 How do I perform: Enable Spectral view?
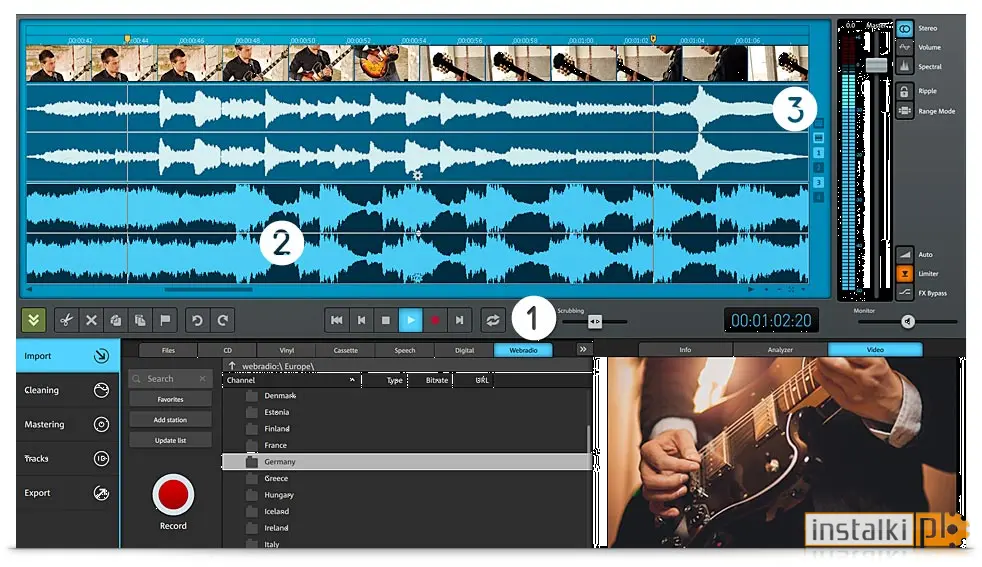(x=904, y=66)
